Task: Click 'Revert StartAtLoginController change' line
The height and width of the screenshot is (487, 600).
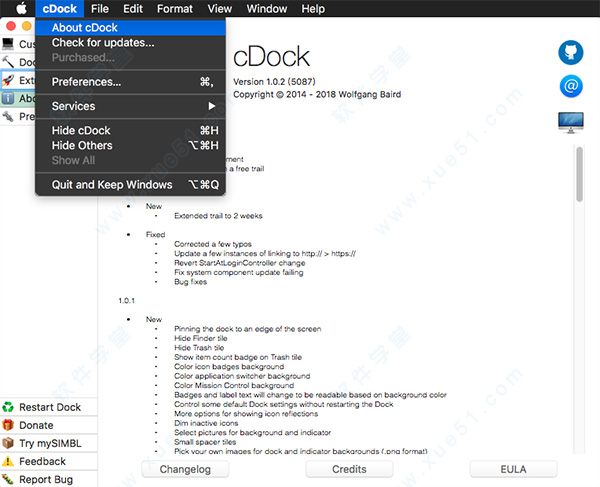Action: click(240, 263)
